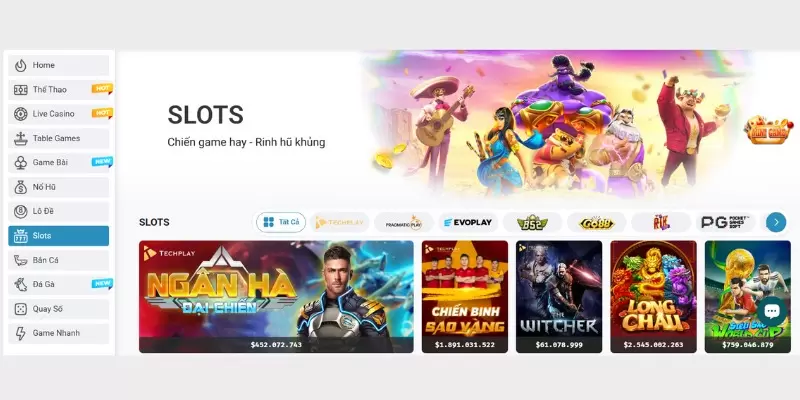800x400 pixels.
Task: Open the Ngân Hà Đại Chiến game
Action: [x=276, y=296]
